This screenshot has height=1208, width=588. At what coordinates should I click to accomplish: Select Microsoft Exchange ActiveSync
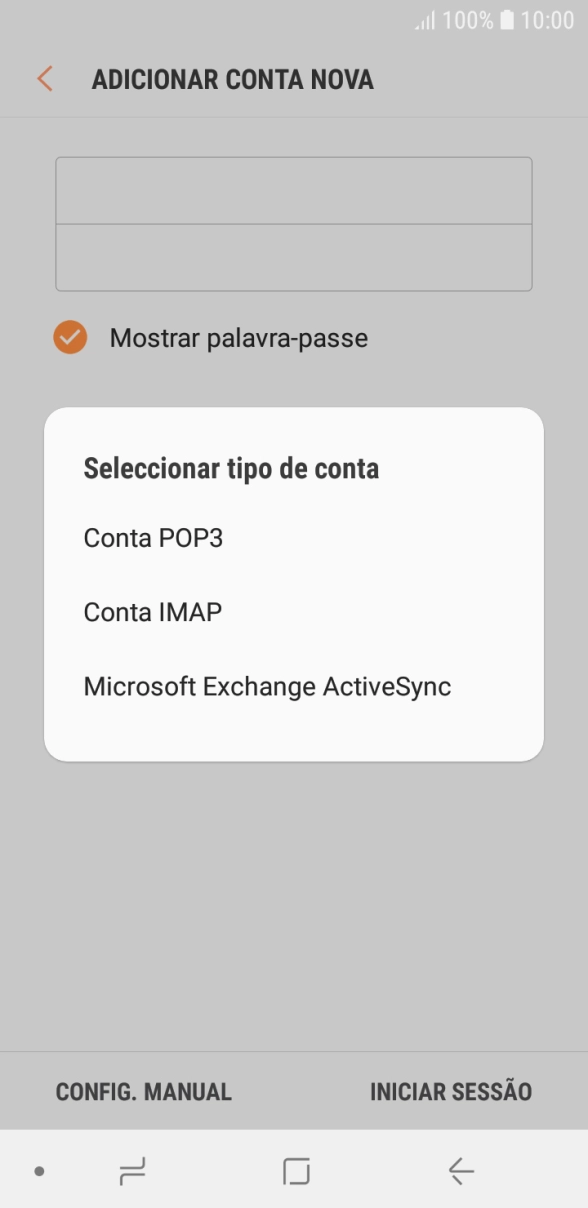pyautogui.click(x=267, y=685)
